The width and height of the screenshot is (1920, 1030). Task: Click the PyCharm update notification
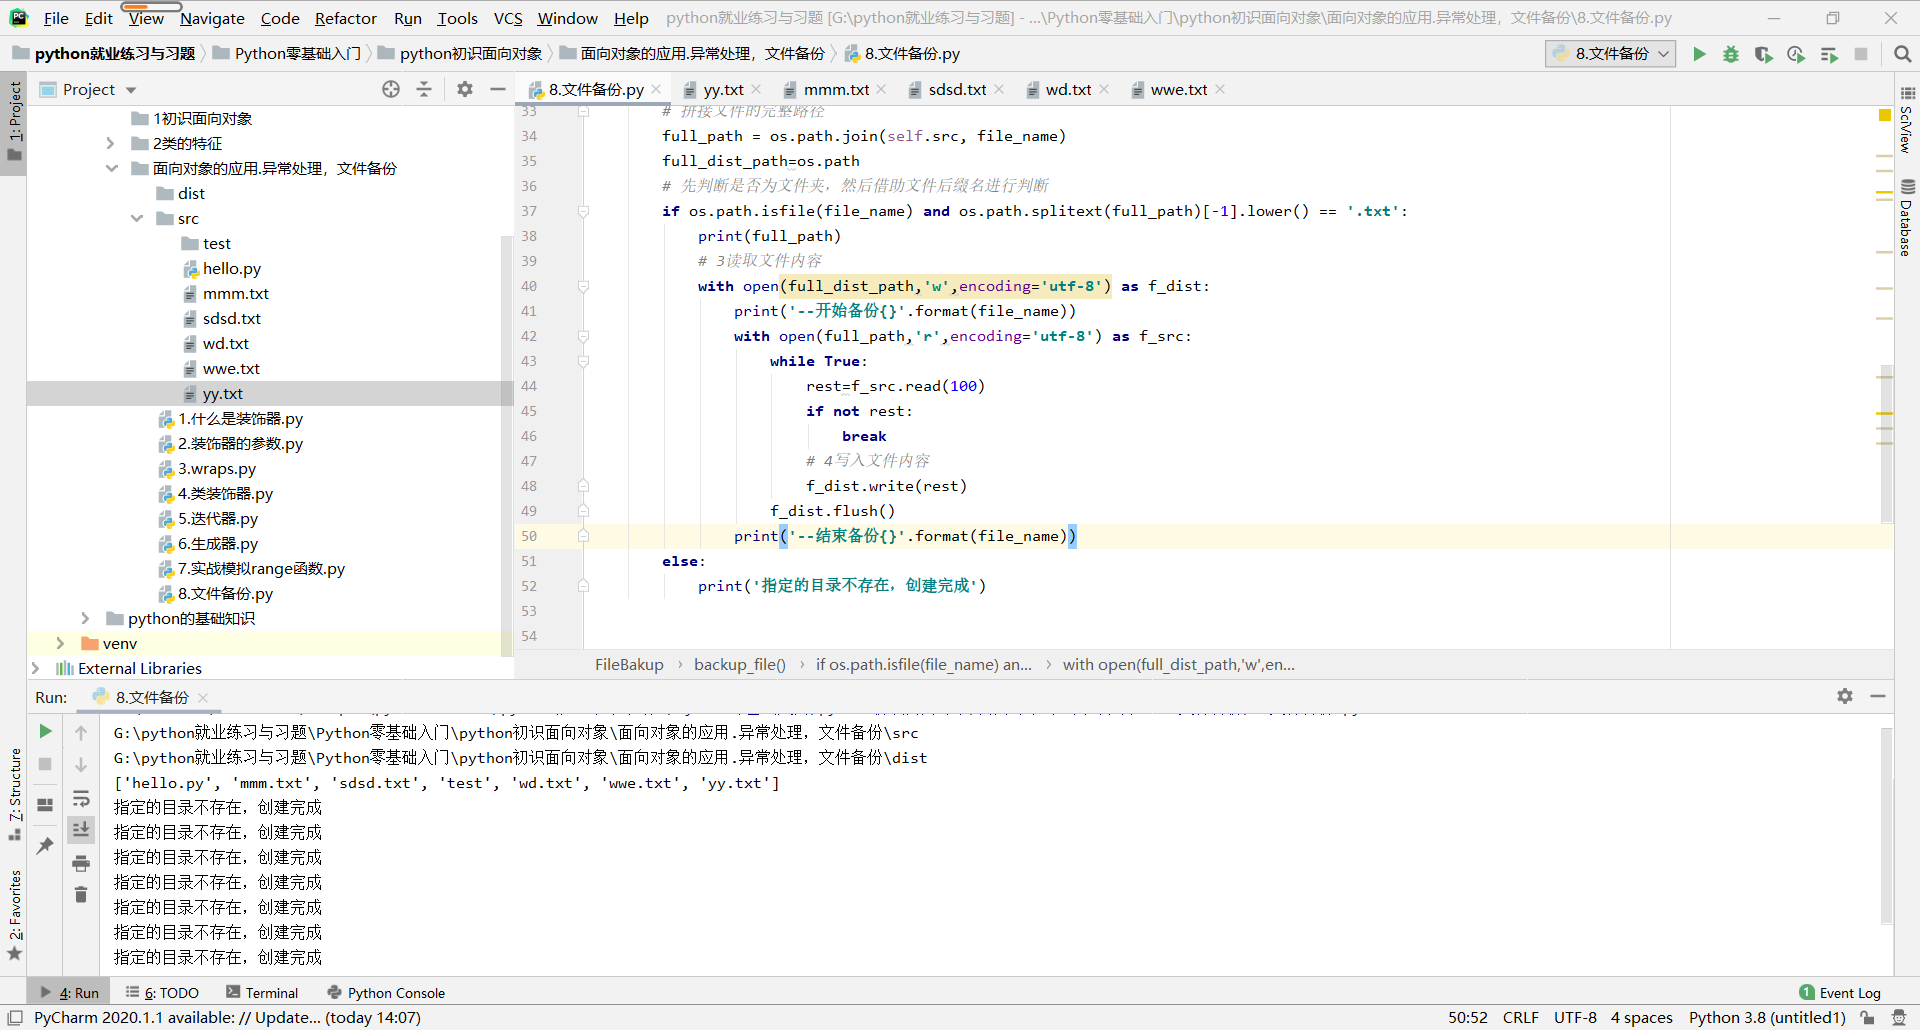coord(228,1017)
